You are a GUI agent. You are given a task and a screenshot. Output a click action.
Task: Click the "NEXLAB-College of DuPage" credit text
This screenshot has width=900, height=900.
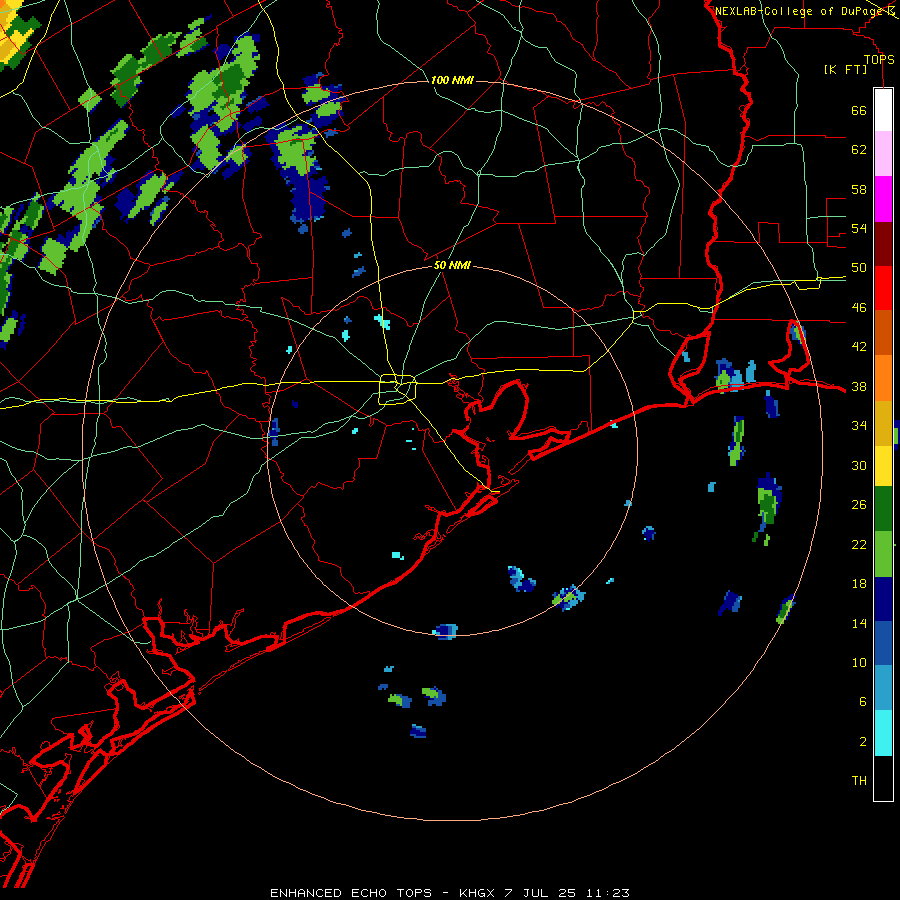coord(799,11)
